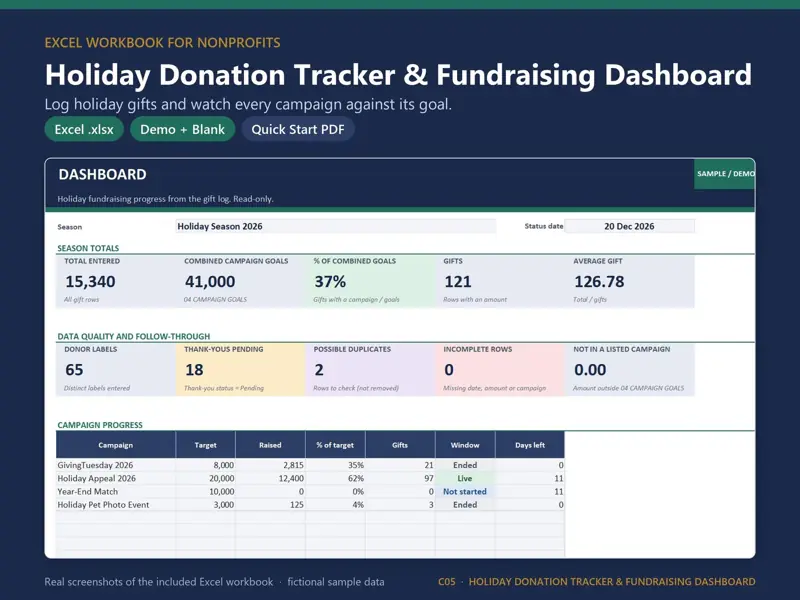The image size is (800, 600).
Task: Select the Possible Duplicates value 2
Action: point(319,370)
